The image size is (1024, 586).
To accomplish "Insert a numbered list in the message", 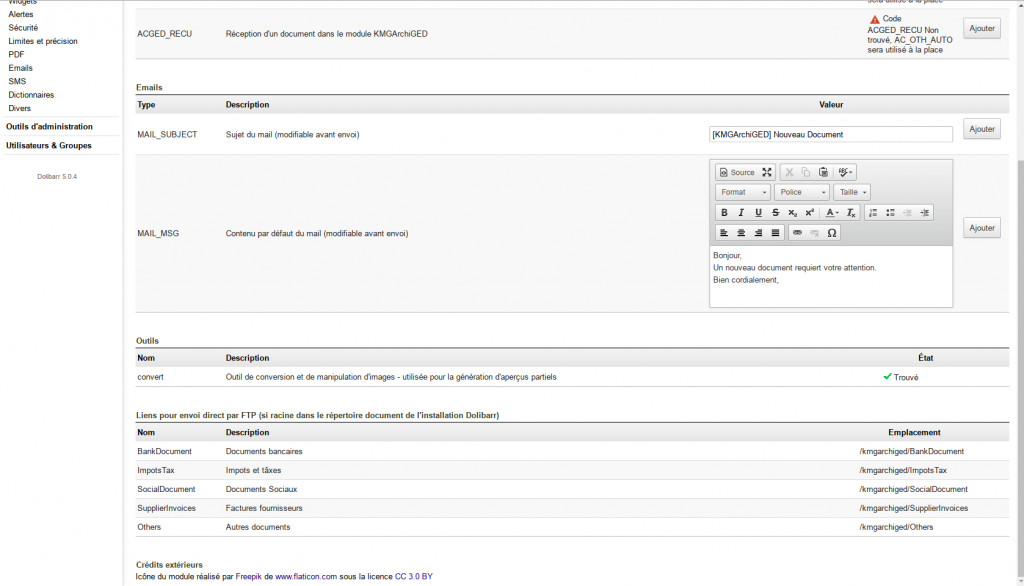I will (x=873, y=212).
